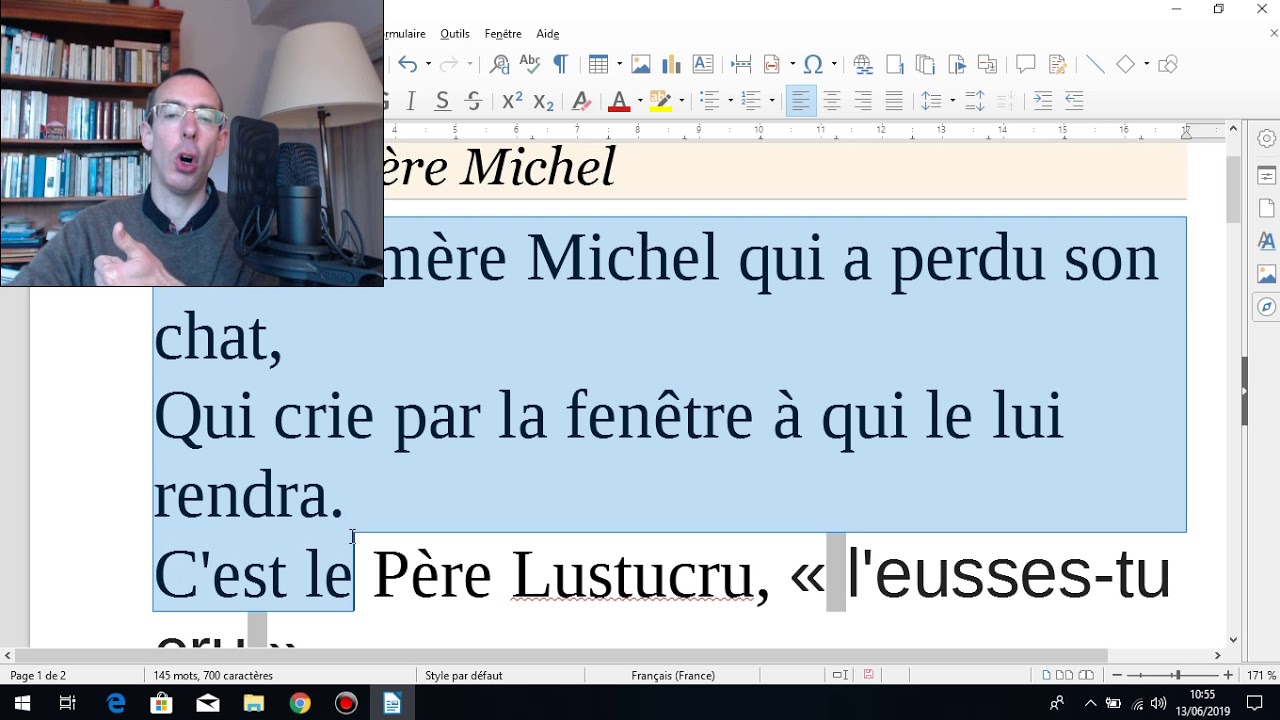Open the Outils menu

[x=455, y=34]
